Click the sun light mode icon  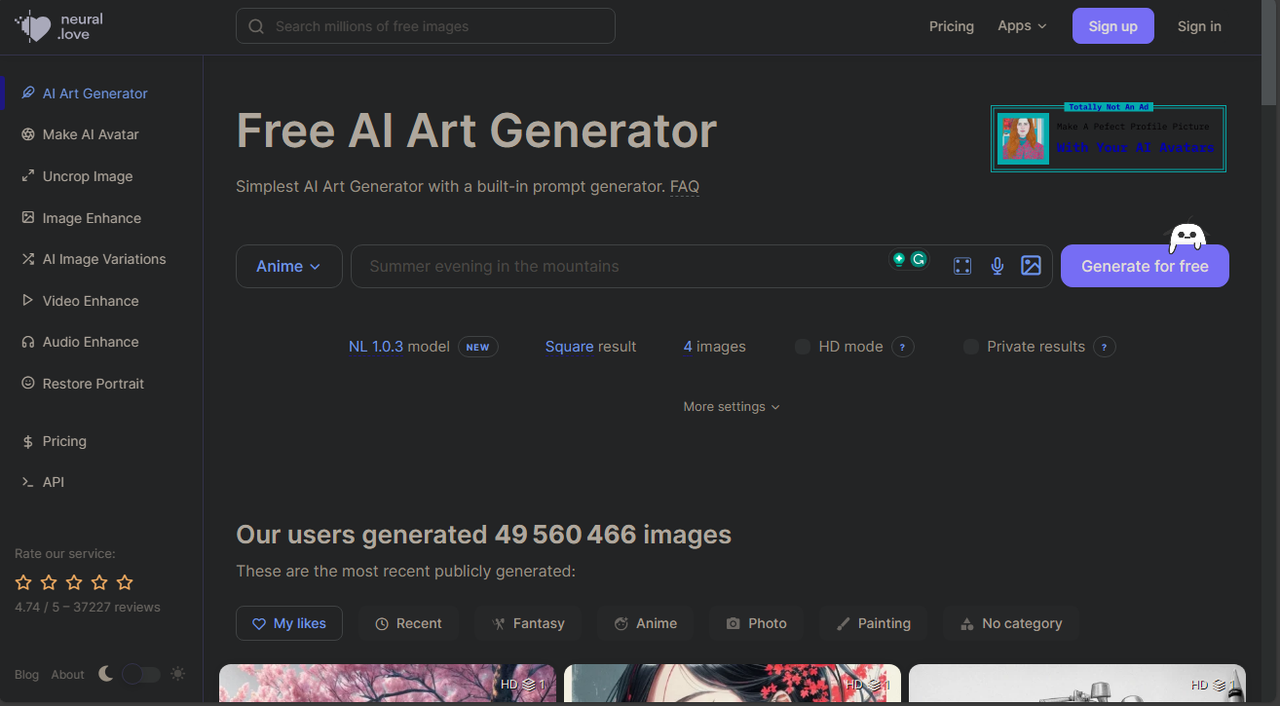click(x=178, y=674)
